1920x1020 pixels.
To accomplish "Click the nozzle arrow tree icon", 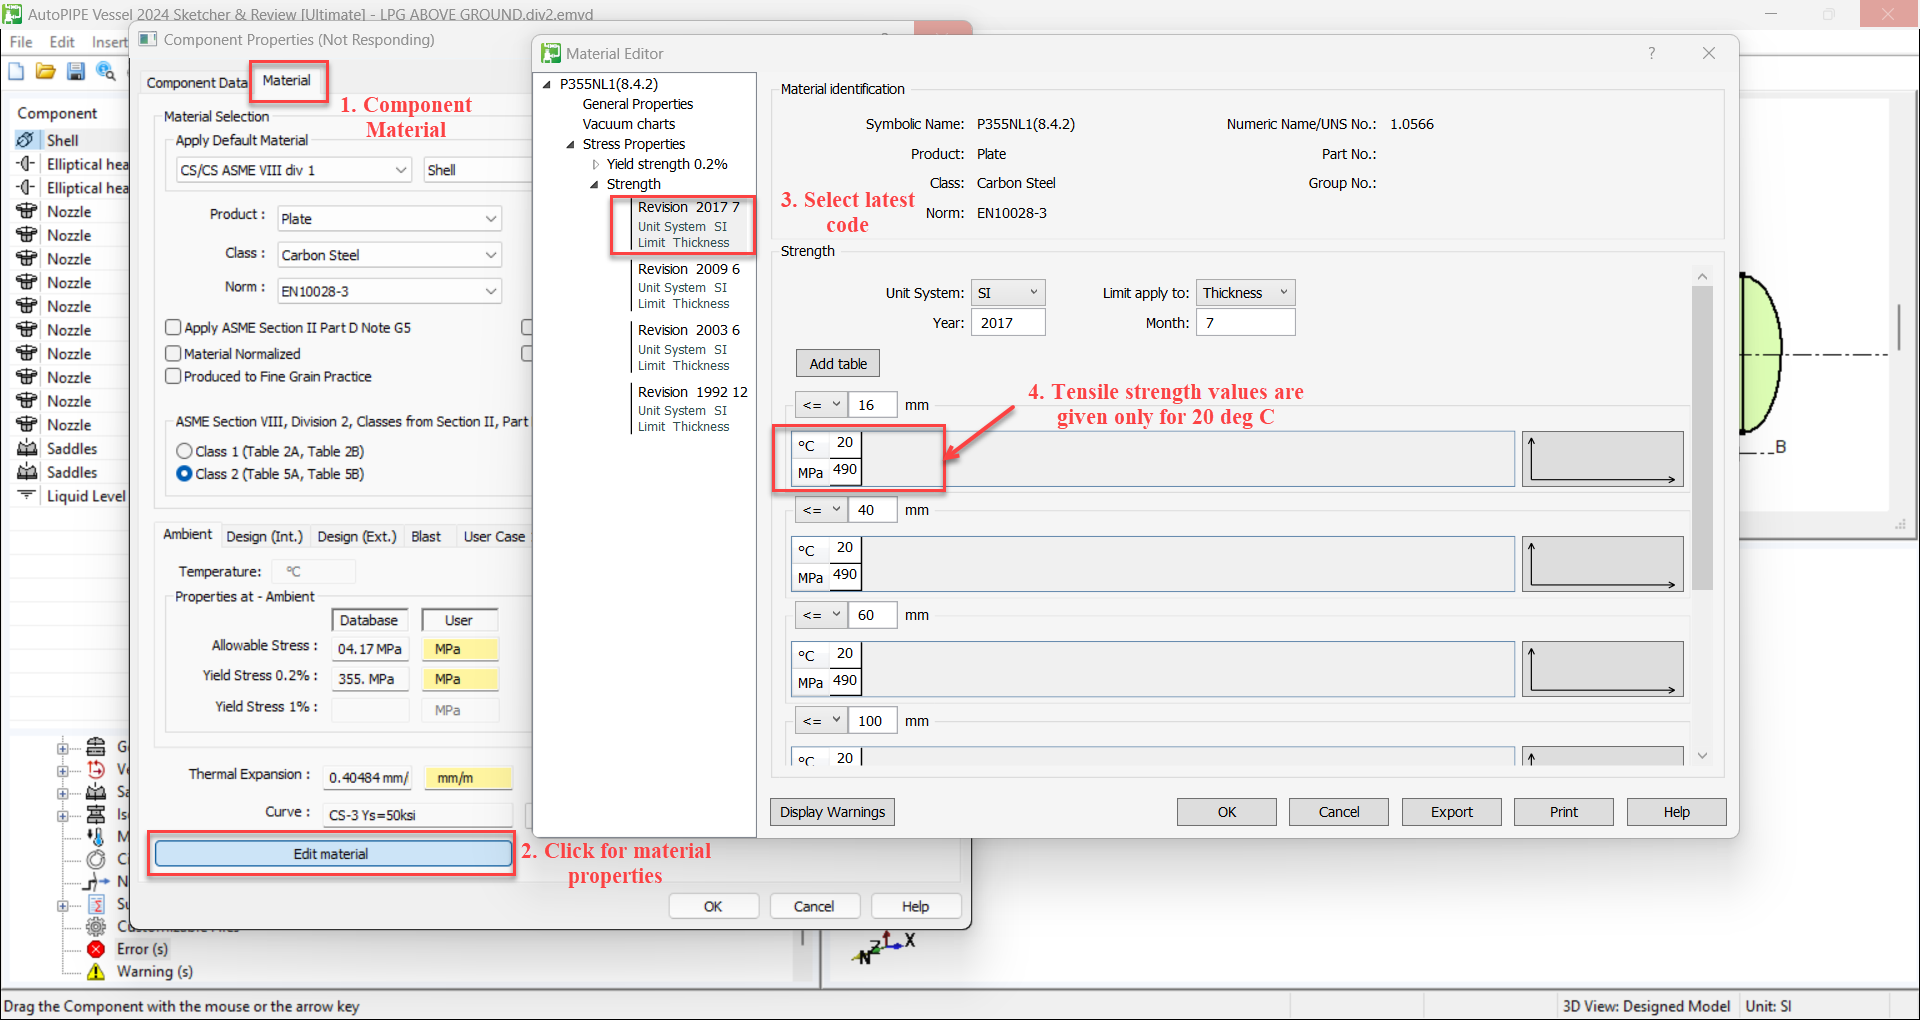I will point(96,882).
